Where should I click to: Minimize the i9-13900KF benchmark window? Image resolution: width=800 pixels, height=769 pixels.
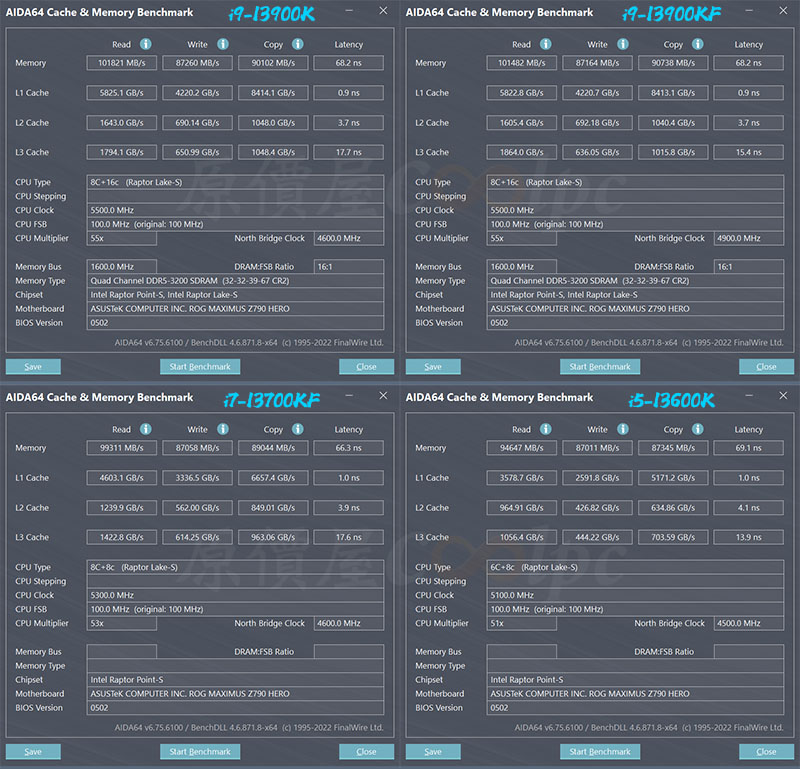point(749,11)
